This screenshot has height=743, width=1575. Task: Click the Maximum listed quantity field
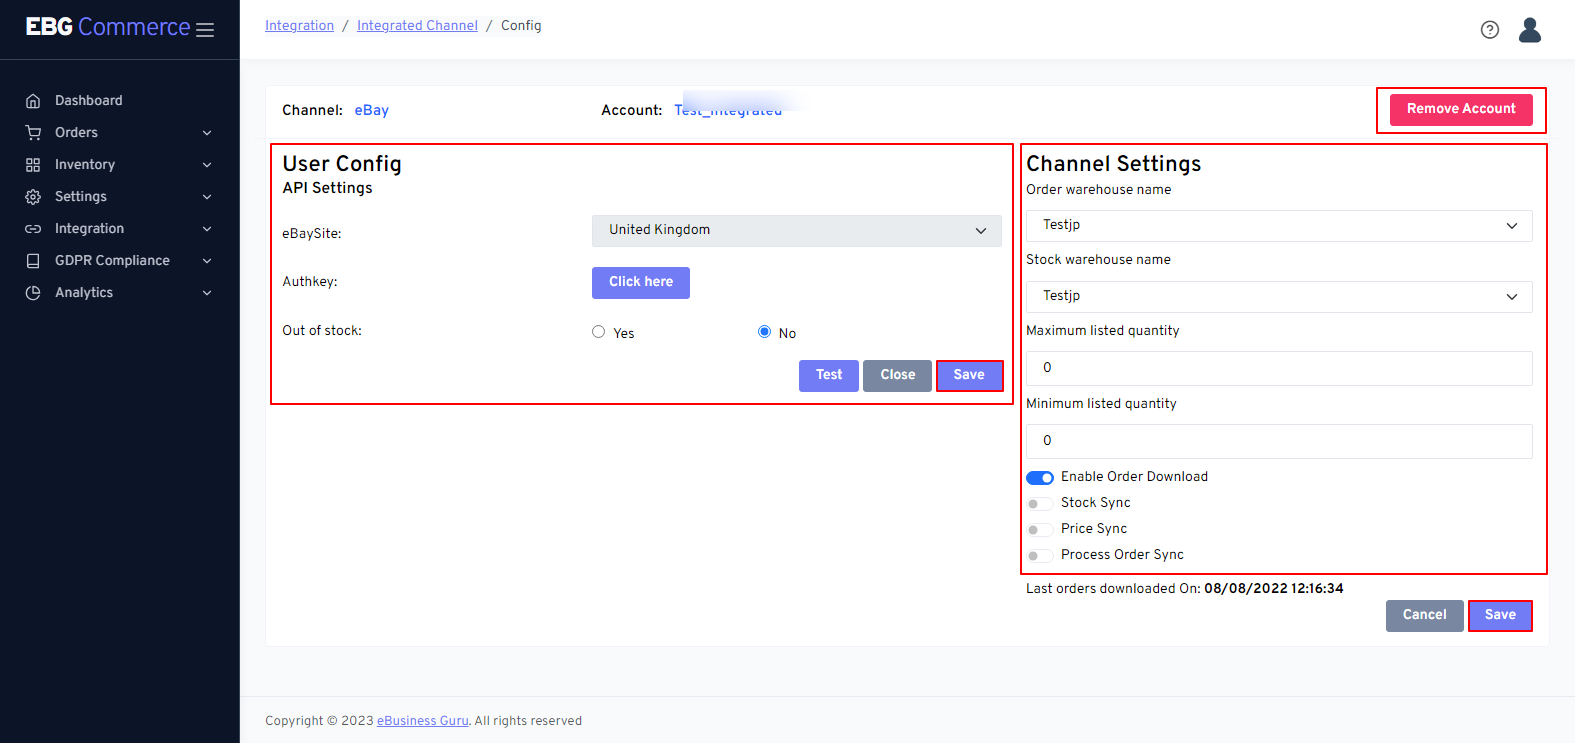coord(1278,368)
